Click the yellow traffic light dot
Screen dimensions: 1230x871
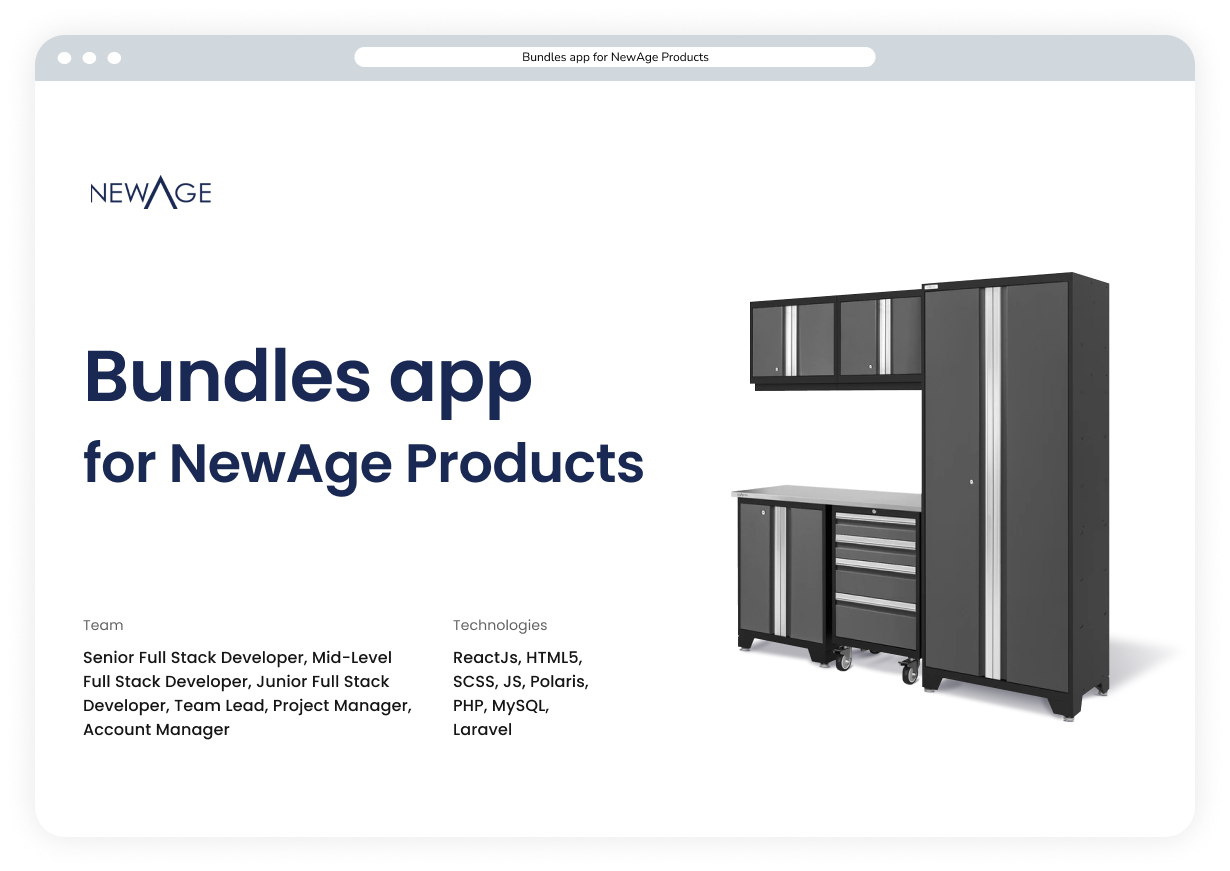pyautogui.click(x=90, y=58)
